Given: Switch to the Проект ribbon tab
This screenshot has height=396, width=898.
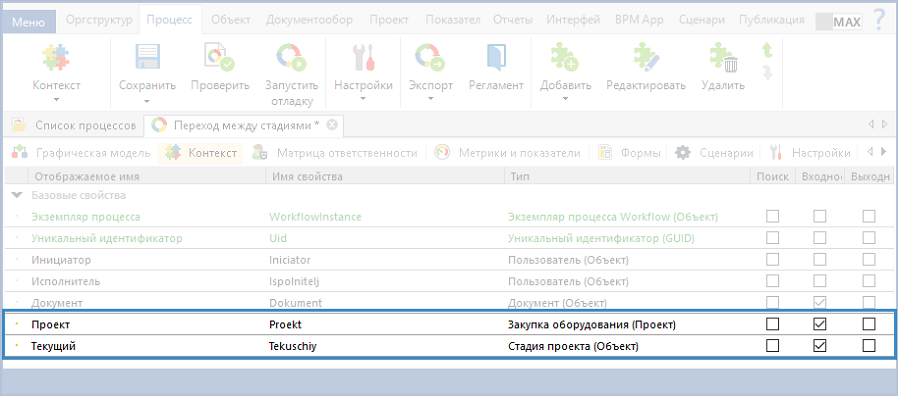Looking at the screenshot, I should coord(389,20).
